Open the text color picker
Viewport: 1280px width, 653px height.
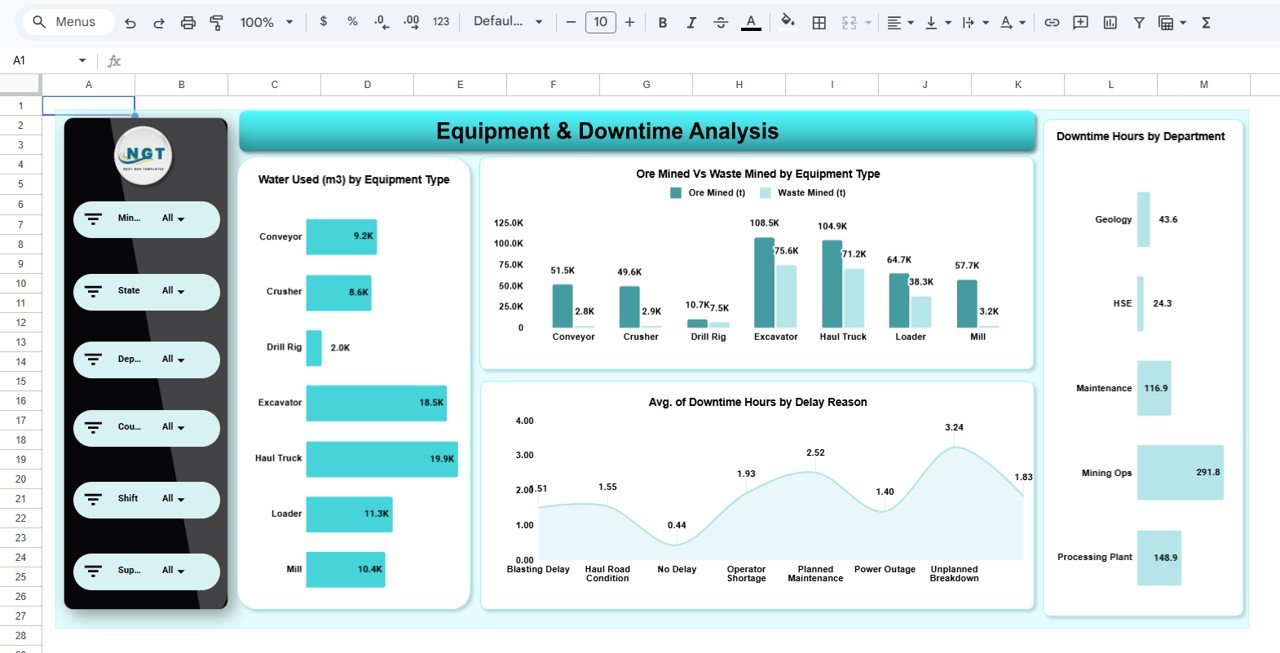click(x=751, y=21)
